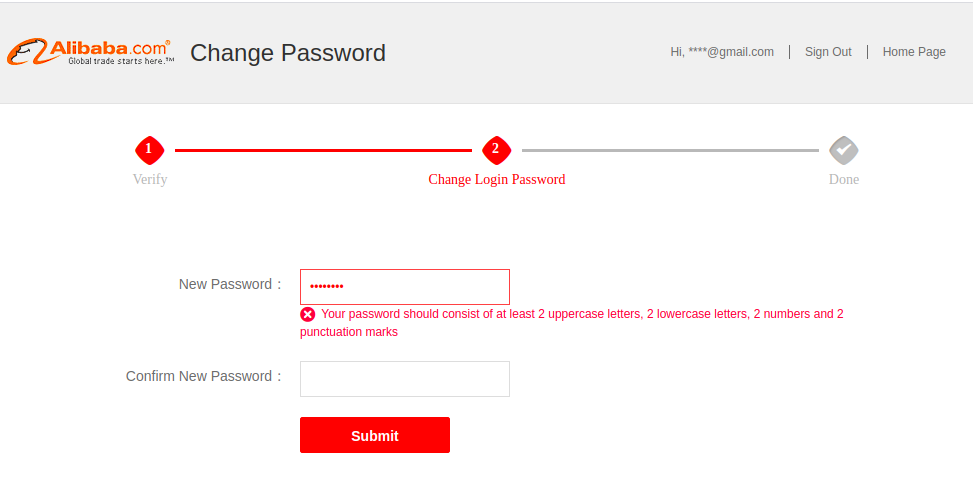Click the password requirements error message
Screen dimensions: 973x500
tap(580, 314)
